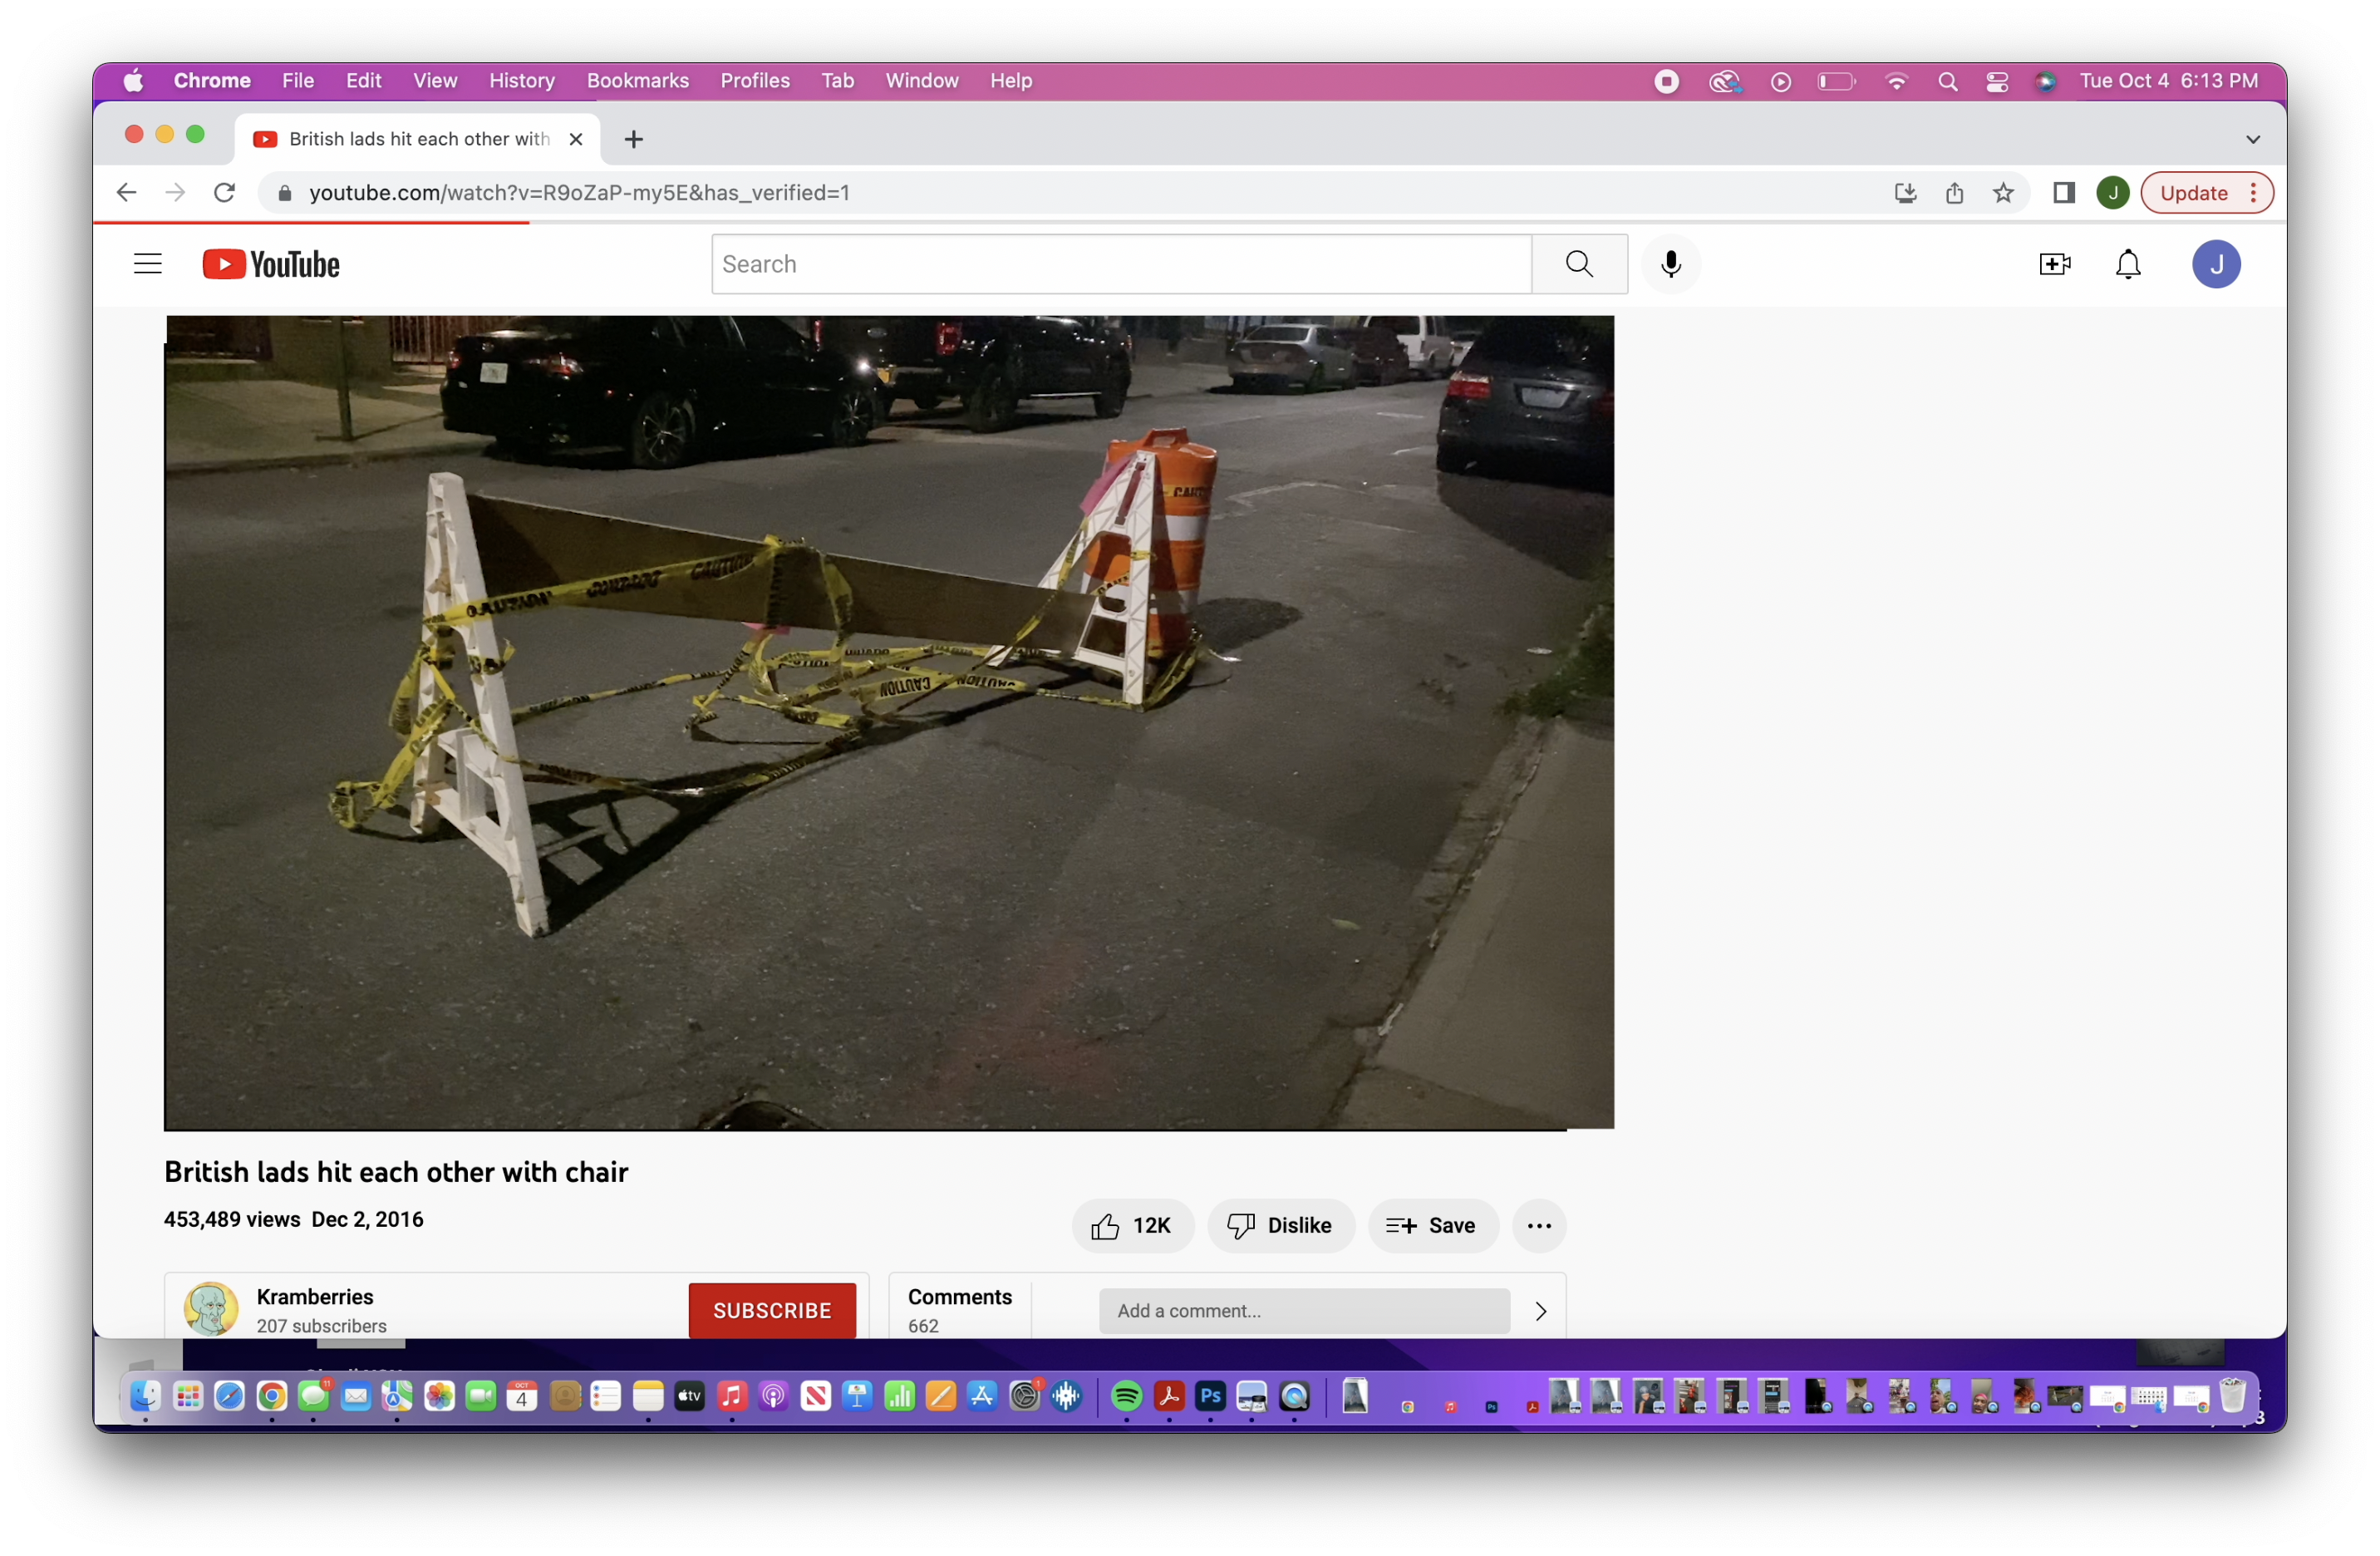
Task: Open YouTube notifications bell
Action: 2128,264
